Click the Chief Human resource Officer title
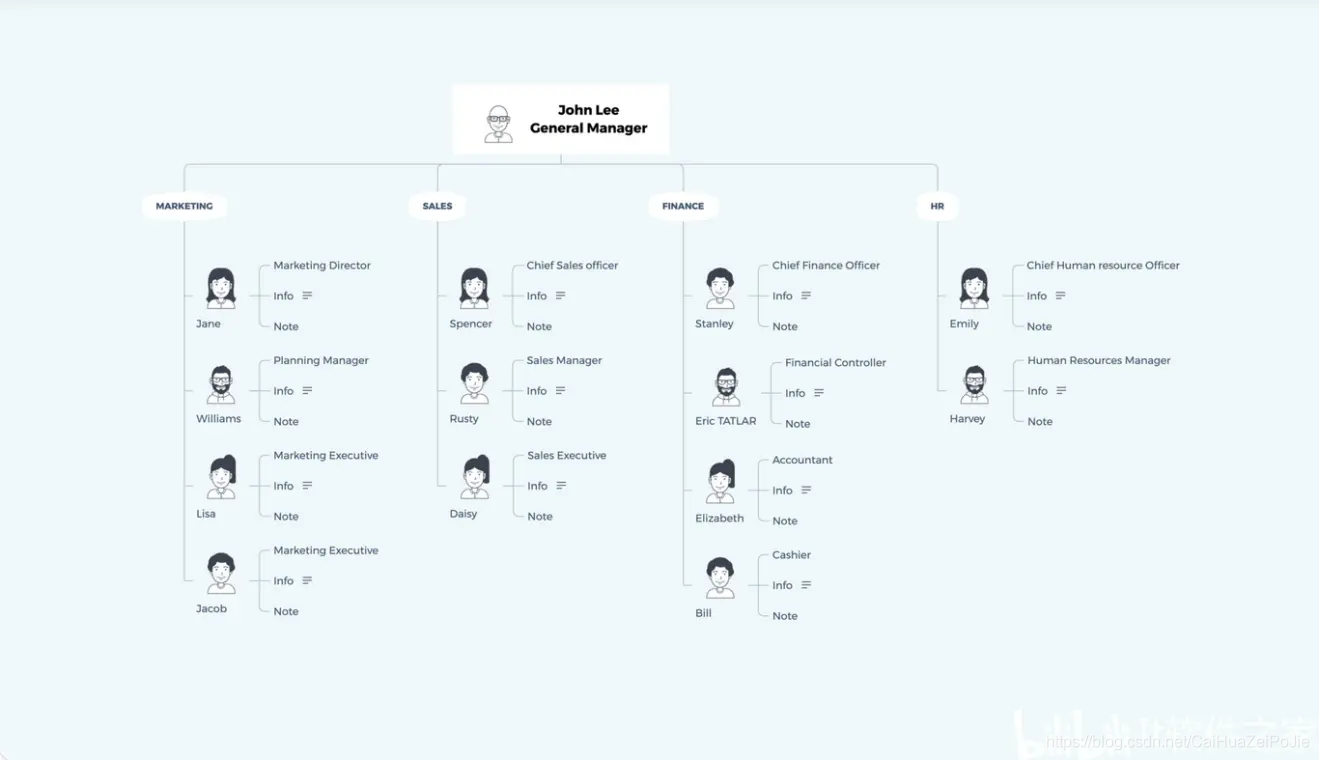Image resolution: width=1319 pixels, height=760 pixels. coord(1103,266)
